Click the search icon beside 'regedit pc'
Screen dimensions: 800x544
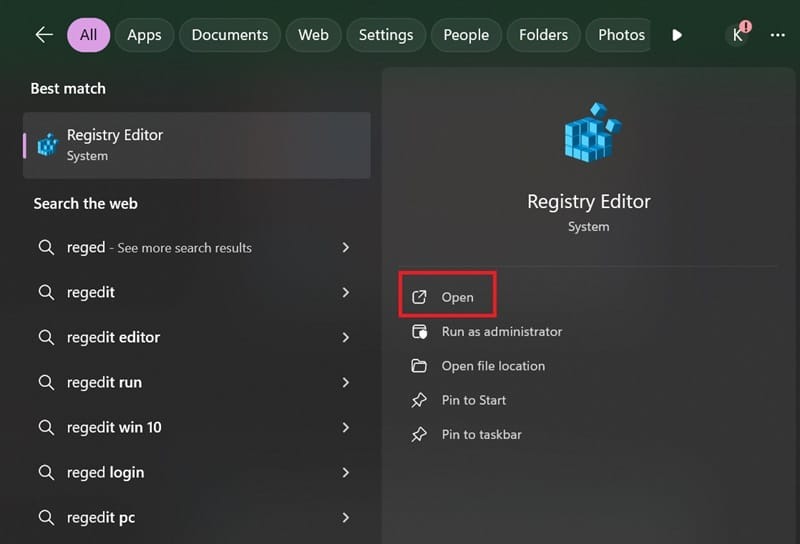46,517
